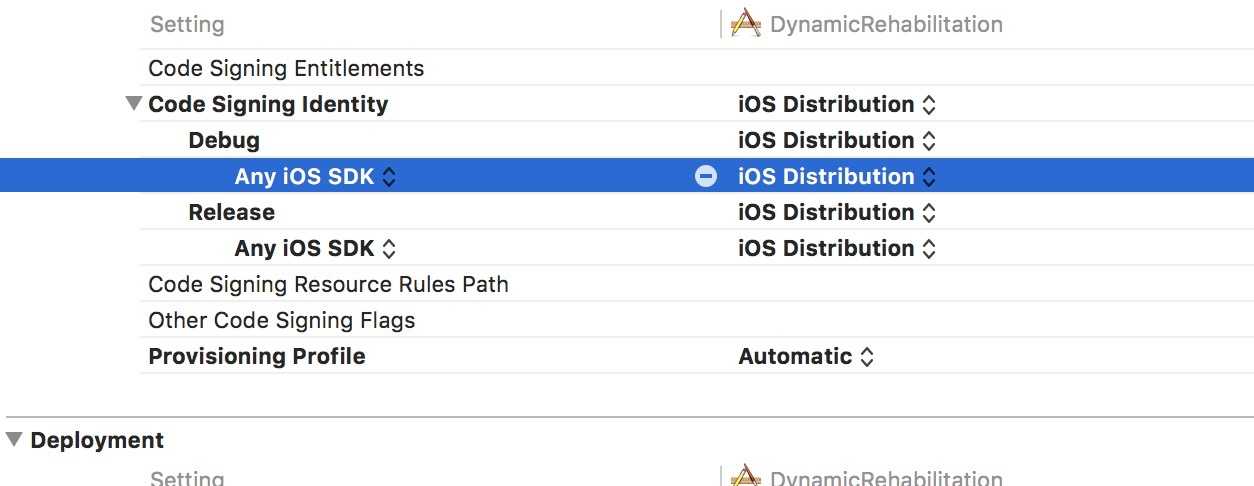Open Provisioning Profile Automatic popup

coord(806,356)
